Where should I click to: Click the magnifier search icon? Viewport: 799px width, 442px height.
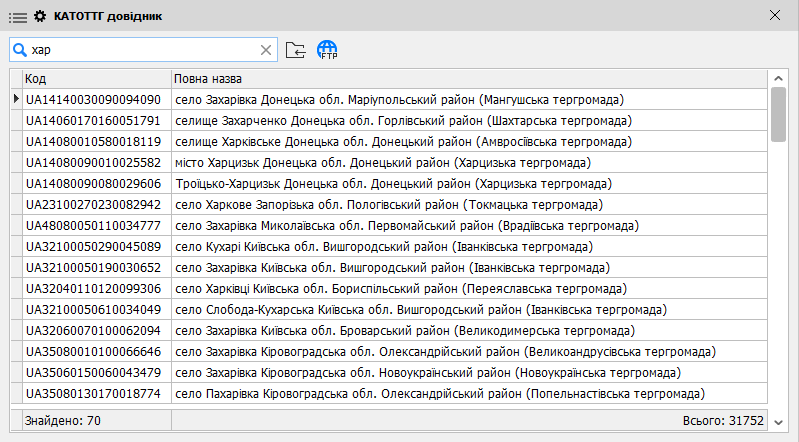point(19,50)
